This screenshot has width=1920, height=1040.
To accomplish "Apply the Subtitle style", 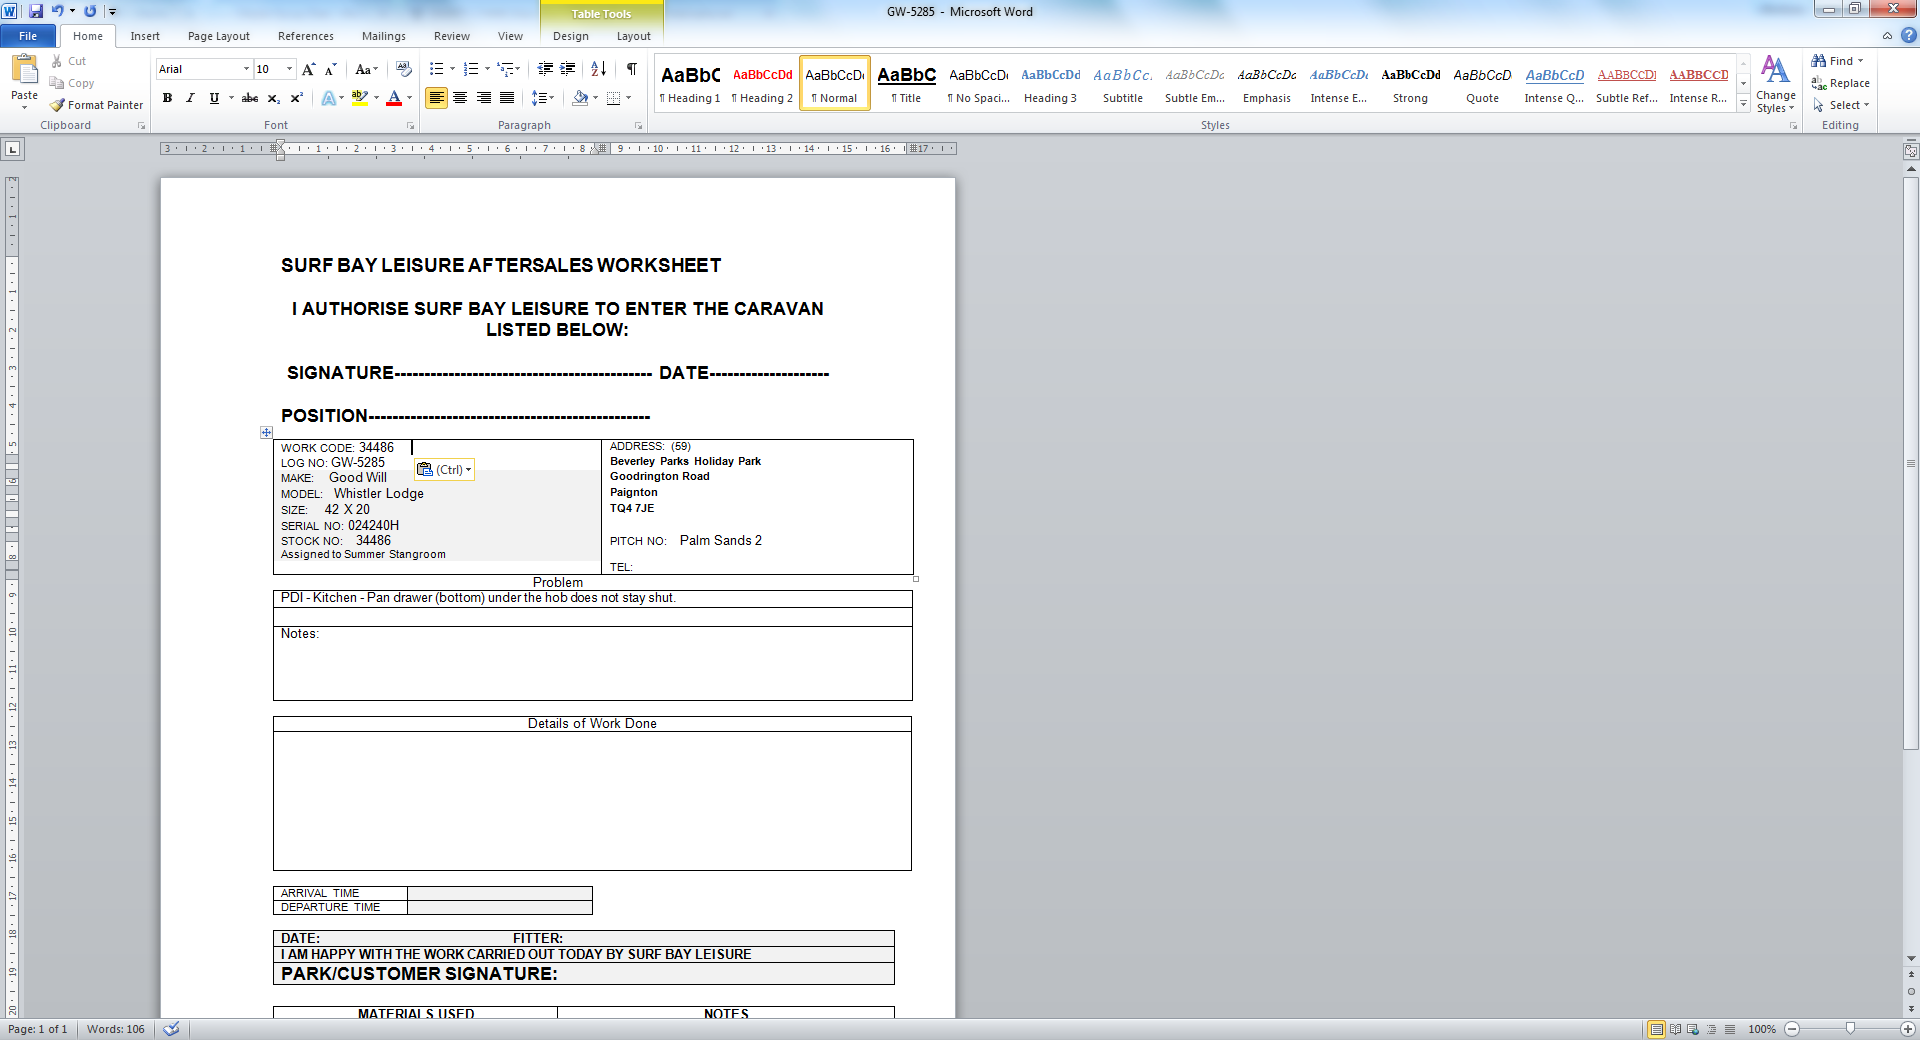I will click(1123, 83).
